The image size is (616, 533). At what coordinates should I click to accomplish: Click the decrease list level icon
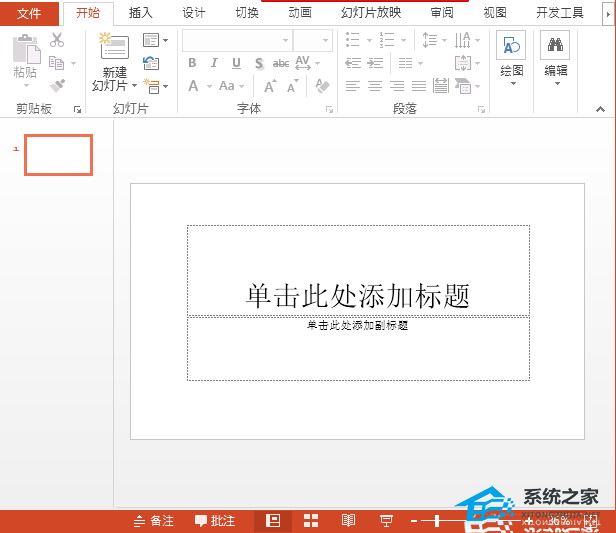pos(353,63)
